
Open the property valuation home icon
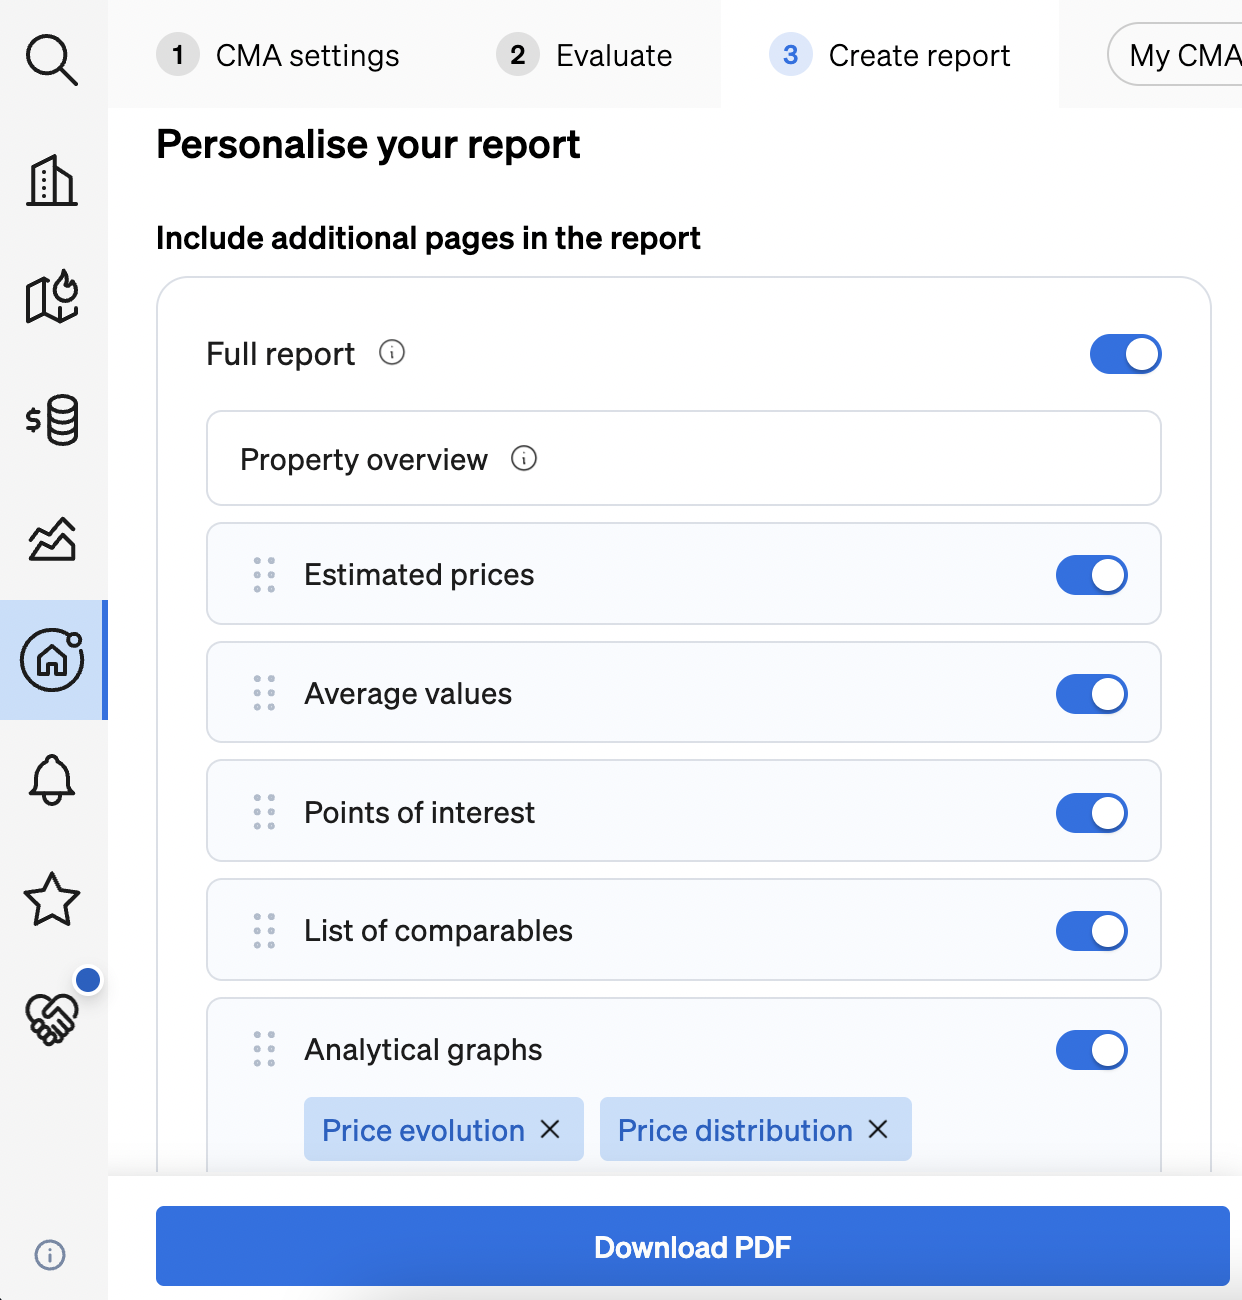click(x=51, y=660)
